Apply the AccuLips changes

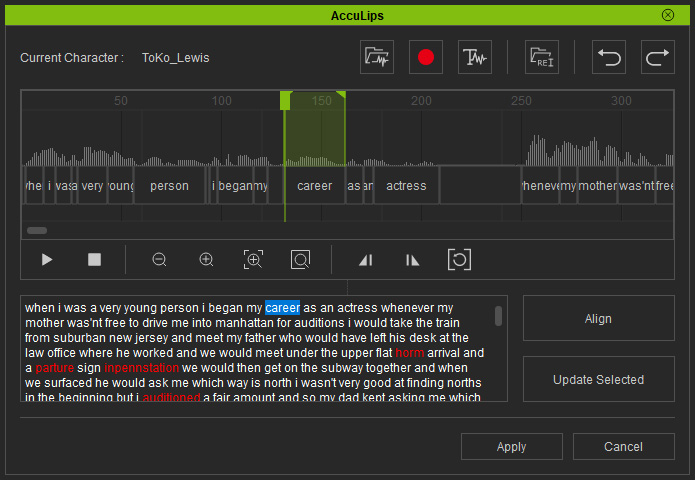point(511,446)
